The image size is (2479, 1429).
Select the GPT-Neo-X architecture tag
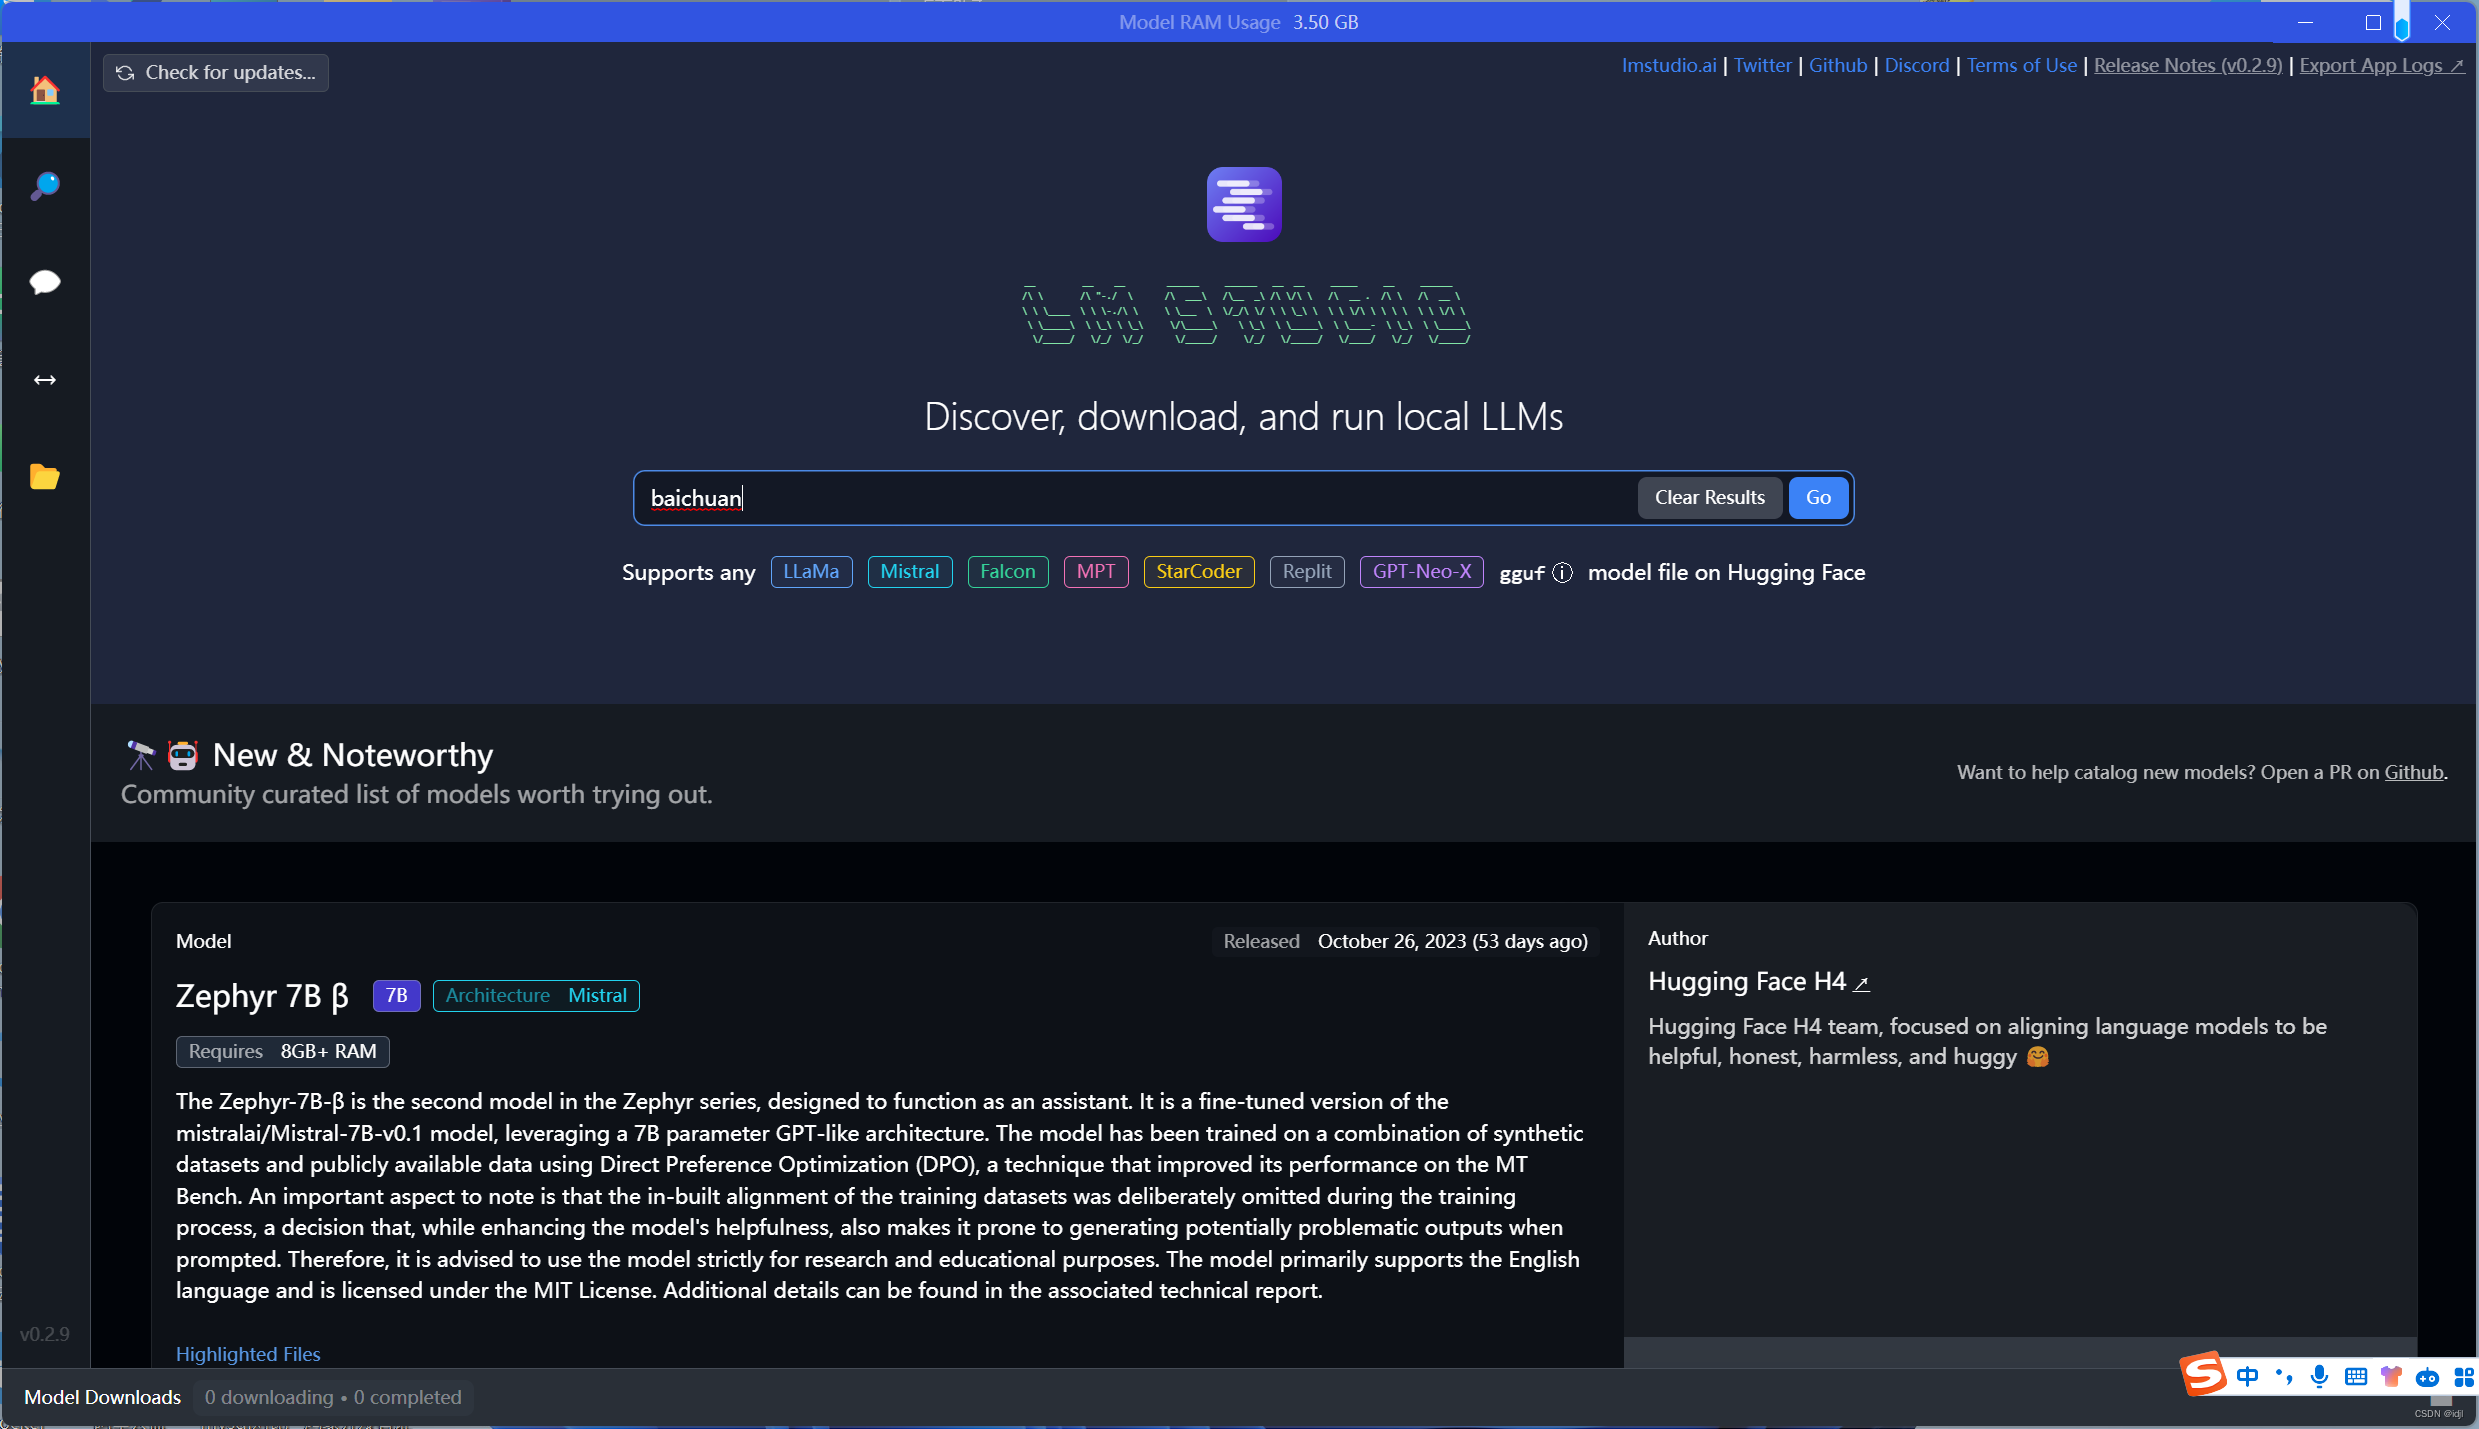[1422, 572]
